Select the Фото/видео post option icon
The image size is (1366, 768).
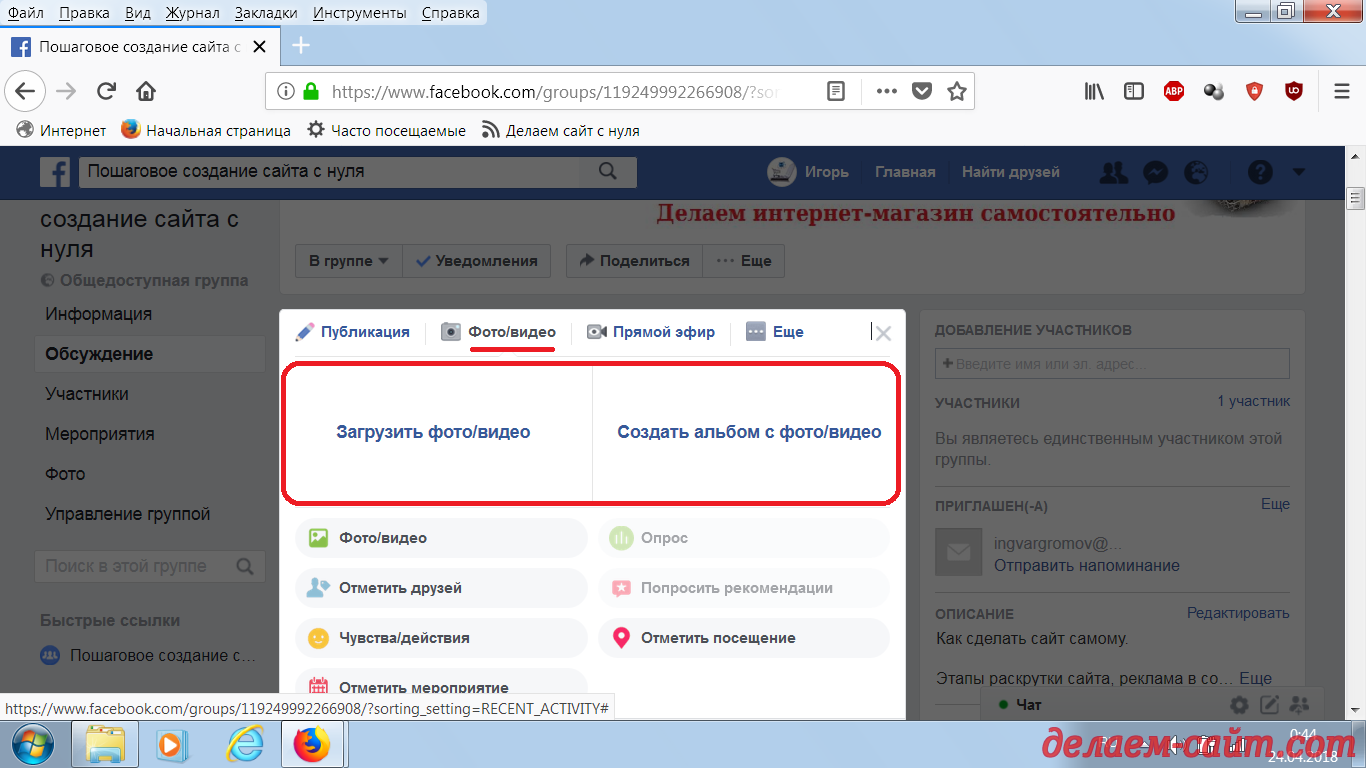pos(320,538)
